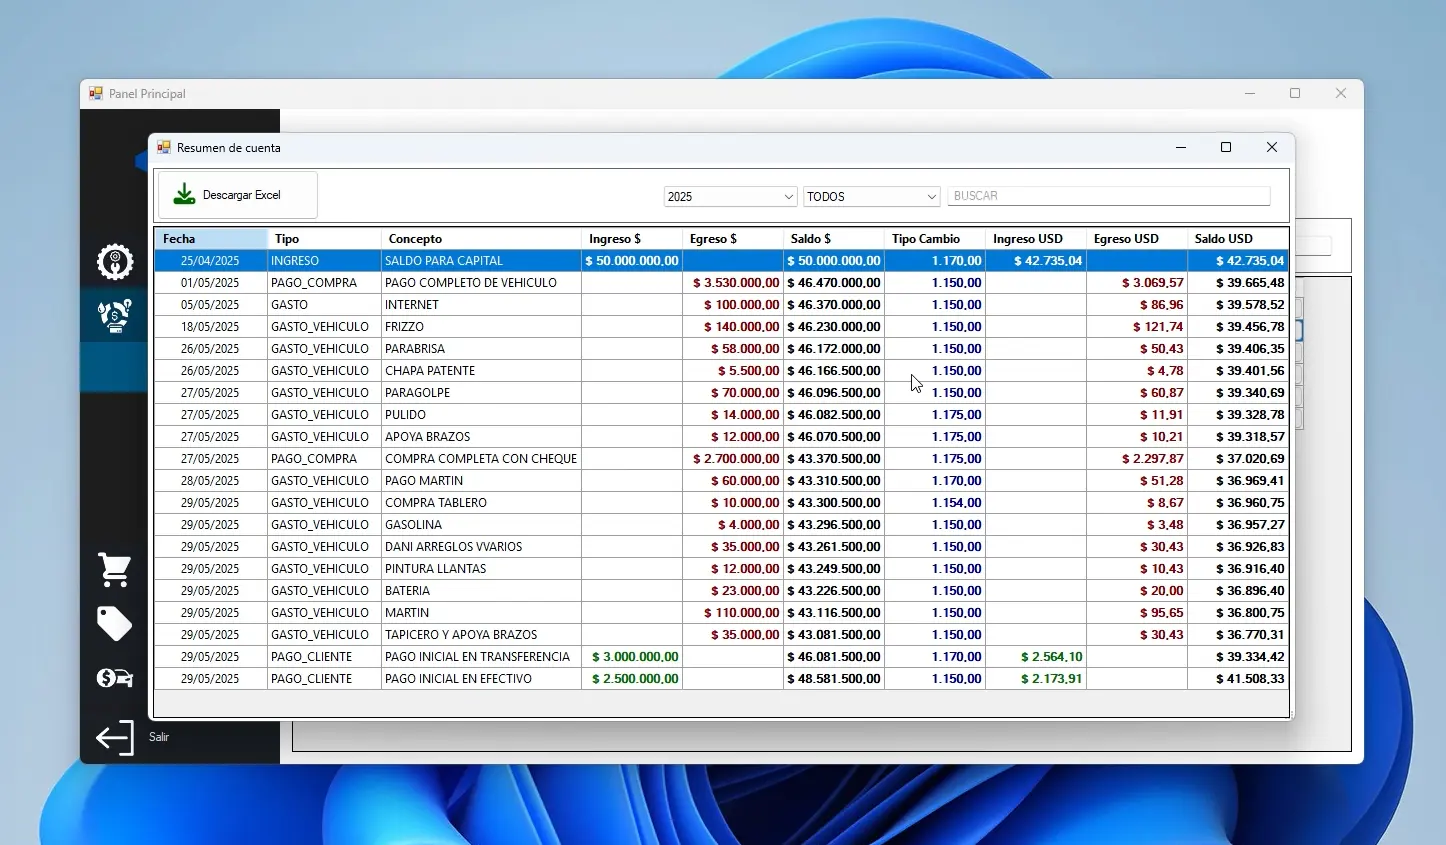Click the INGRESO tipo cell
The width and height of the screenshot is (1446, 845).
(x=324, y=261)
